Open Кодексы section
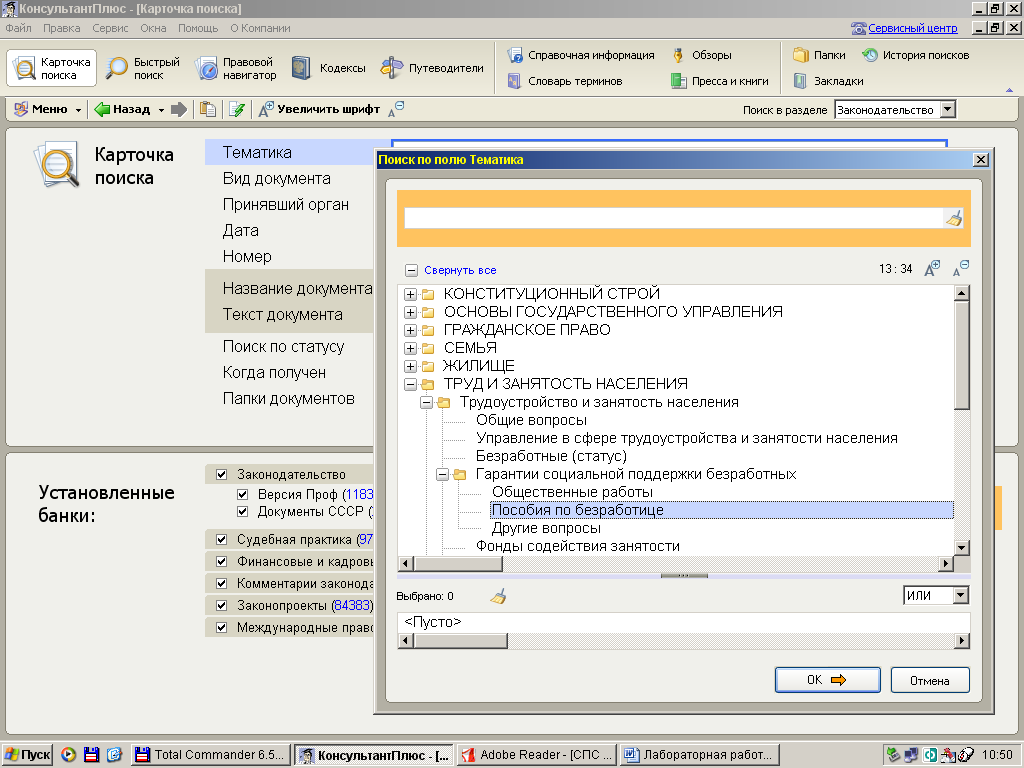The width and height of the screenshot is (1024, 768). (x=328, y=68)
